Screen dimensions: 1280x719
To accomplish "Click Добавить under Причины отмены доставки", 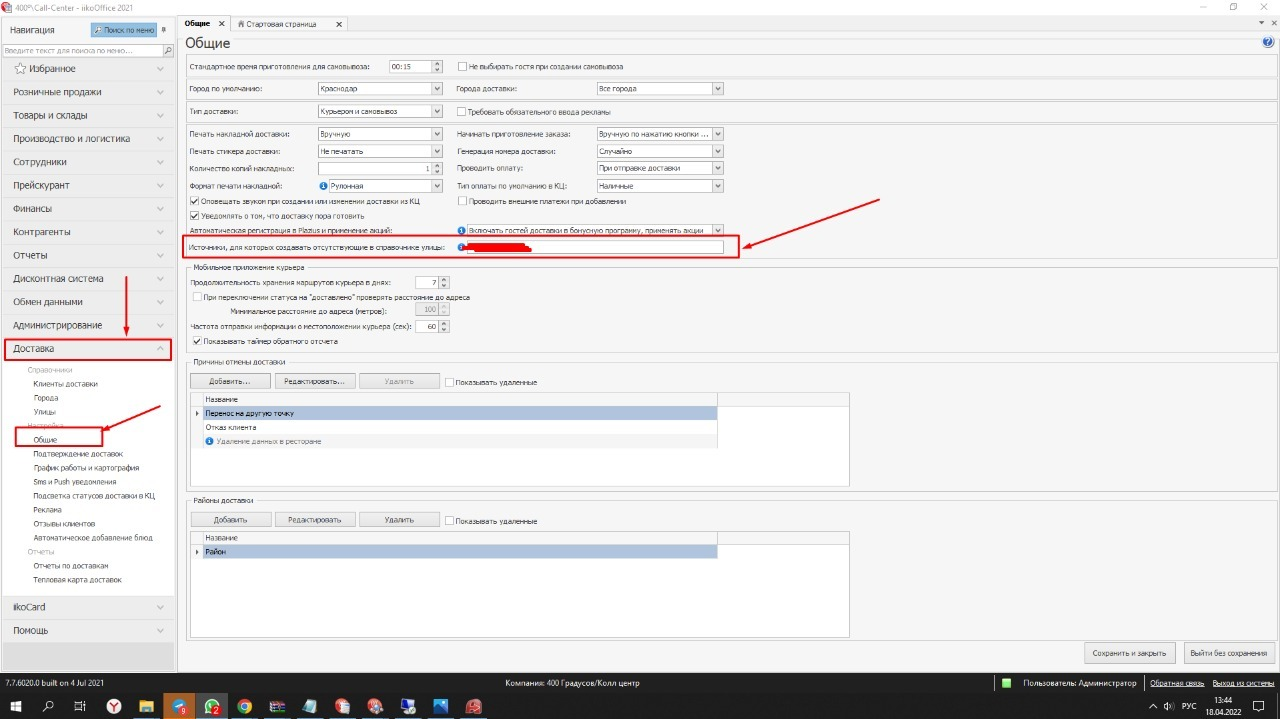I will click(x=230, y=382).
